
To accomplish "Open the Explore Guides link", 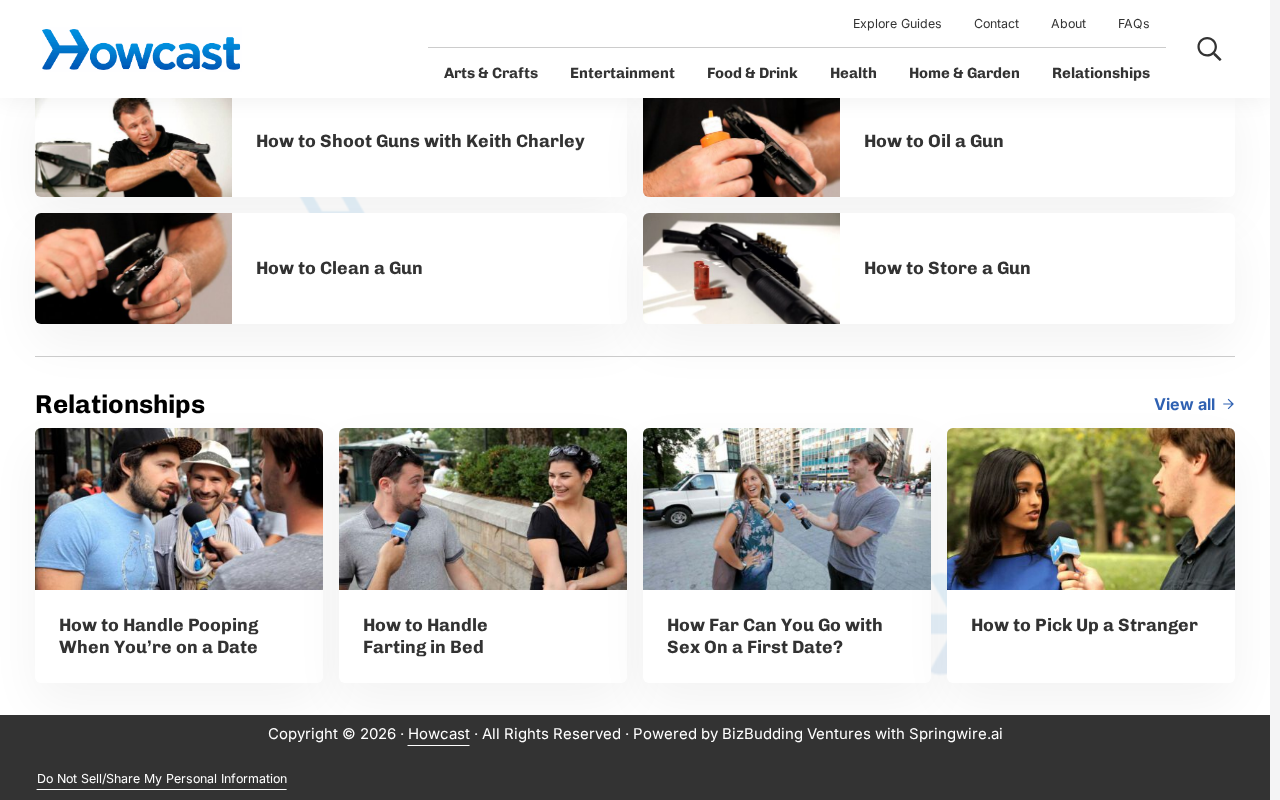I will (x=897, y=23).
